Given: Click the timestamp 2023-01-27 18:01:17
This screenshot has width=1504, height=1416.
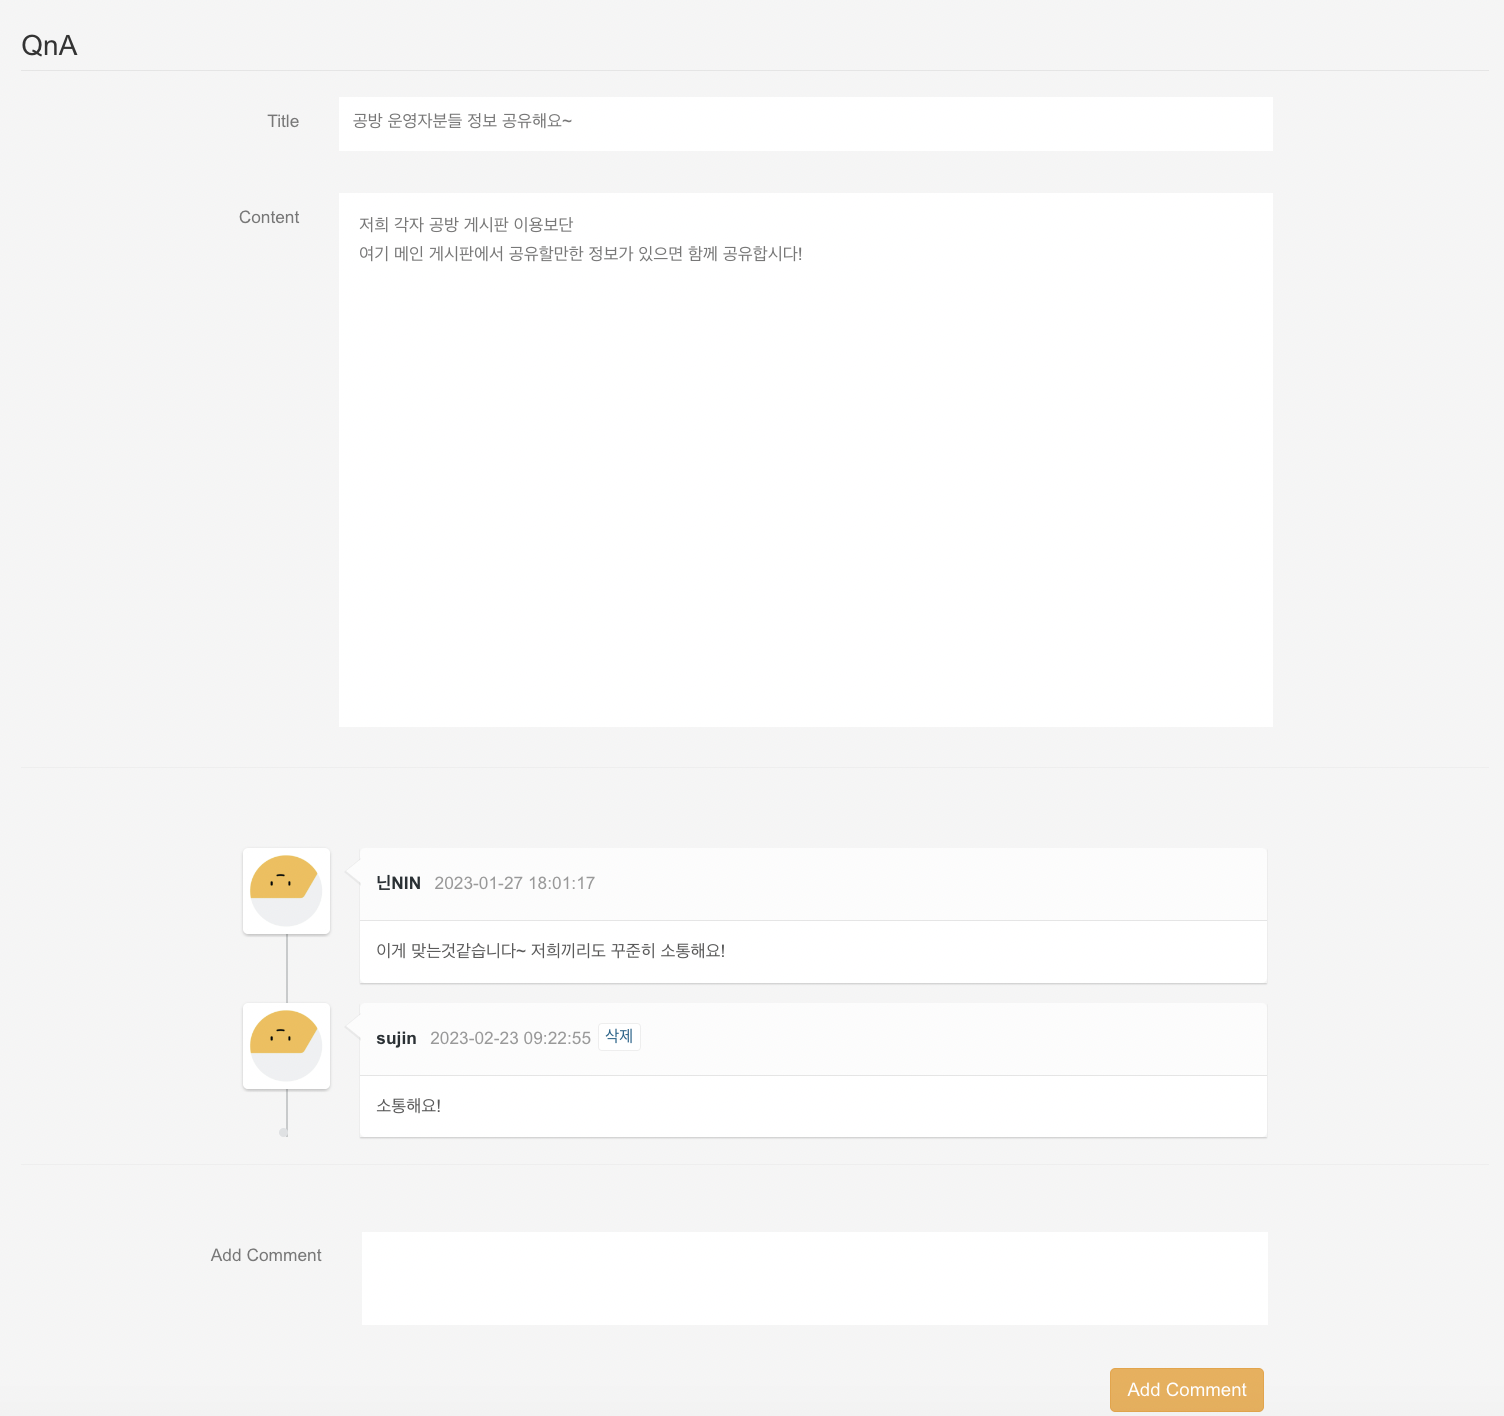Looking at the screenshot, I should [514, 883].
